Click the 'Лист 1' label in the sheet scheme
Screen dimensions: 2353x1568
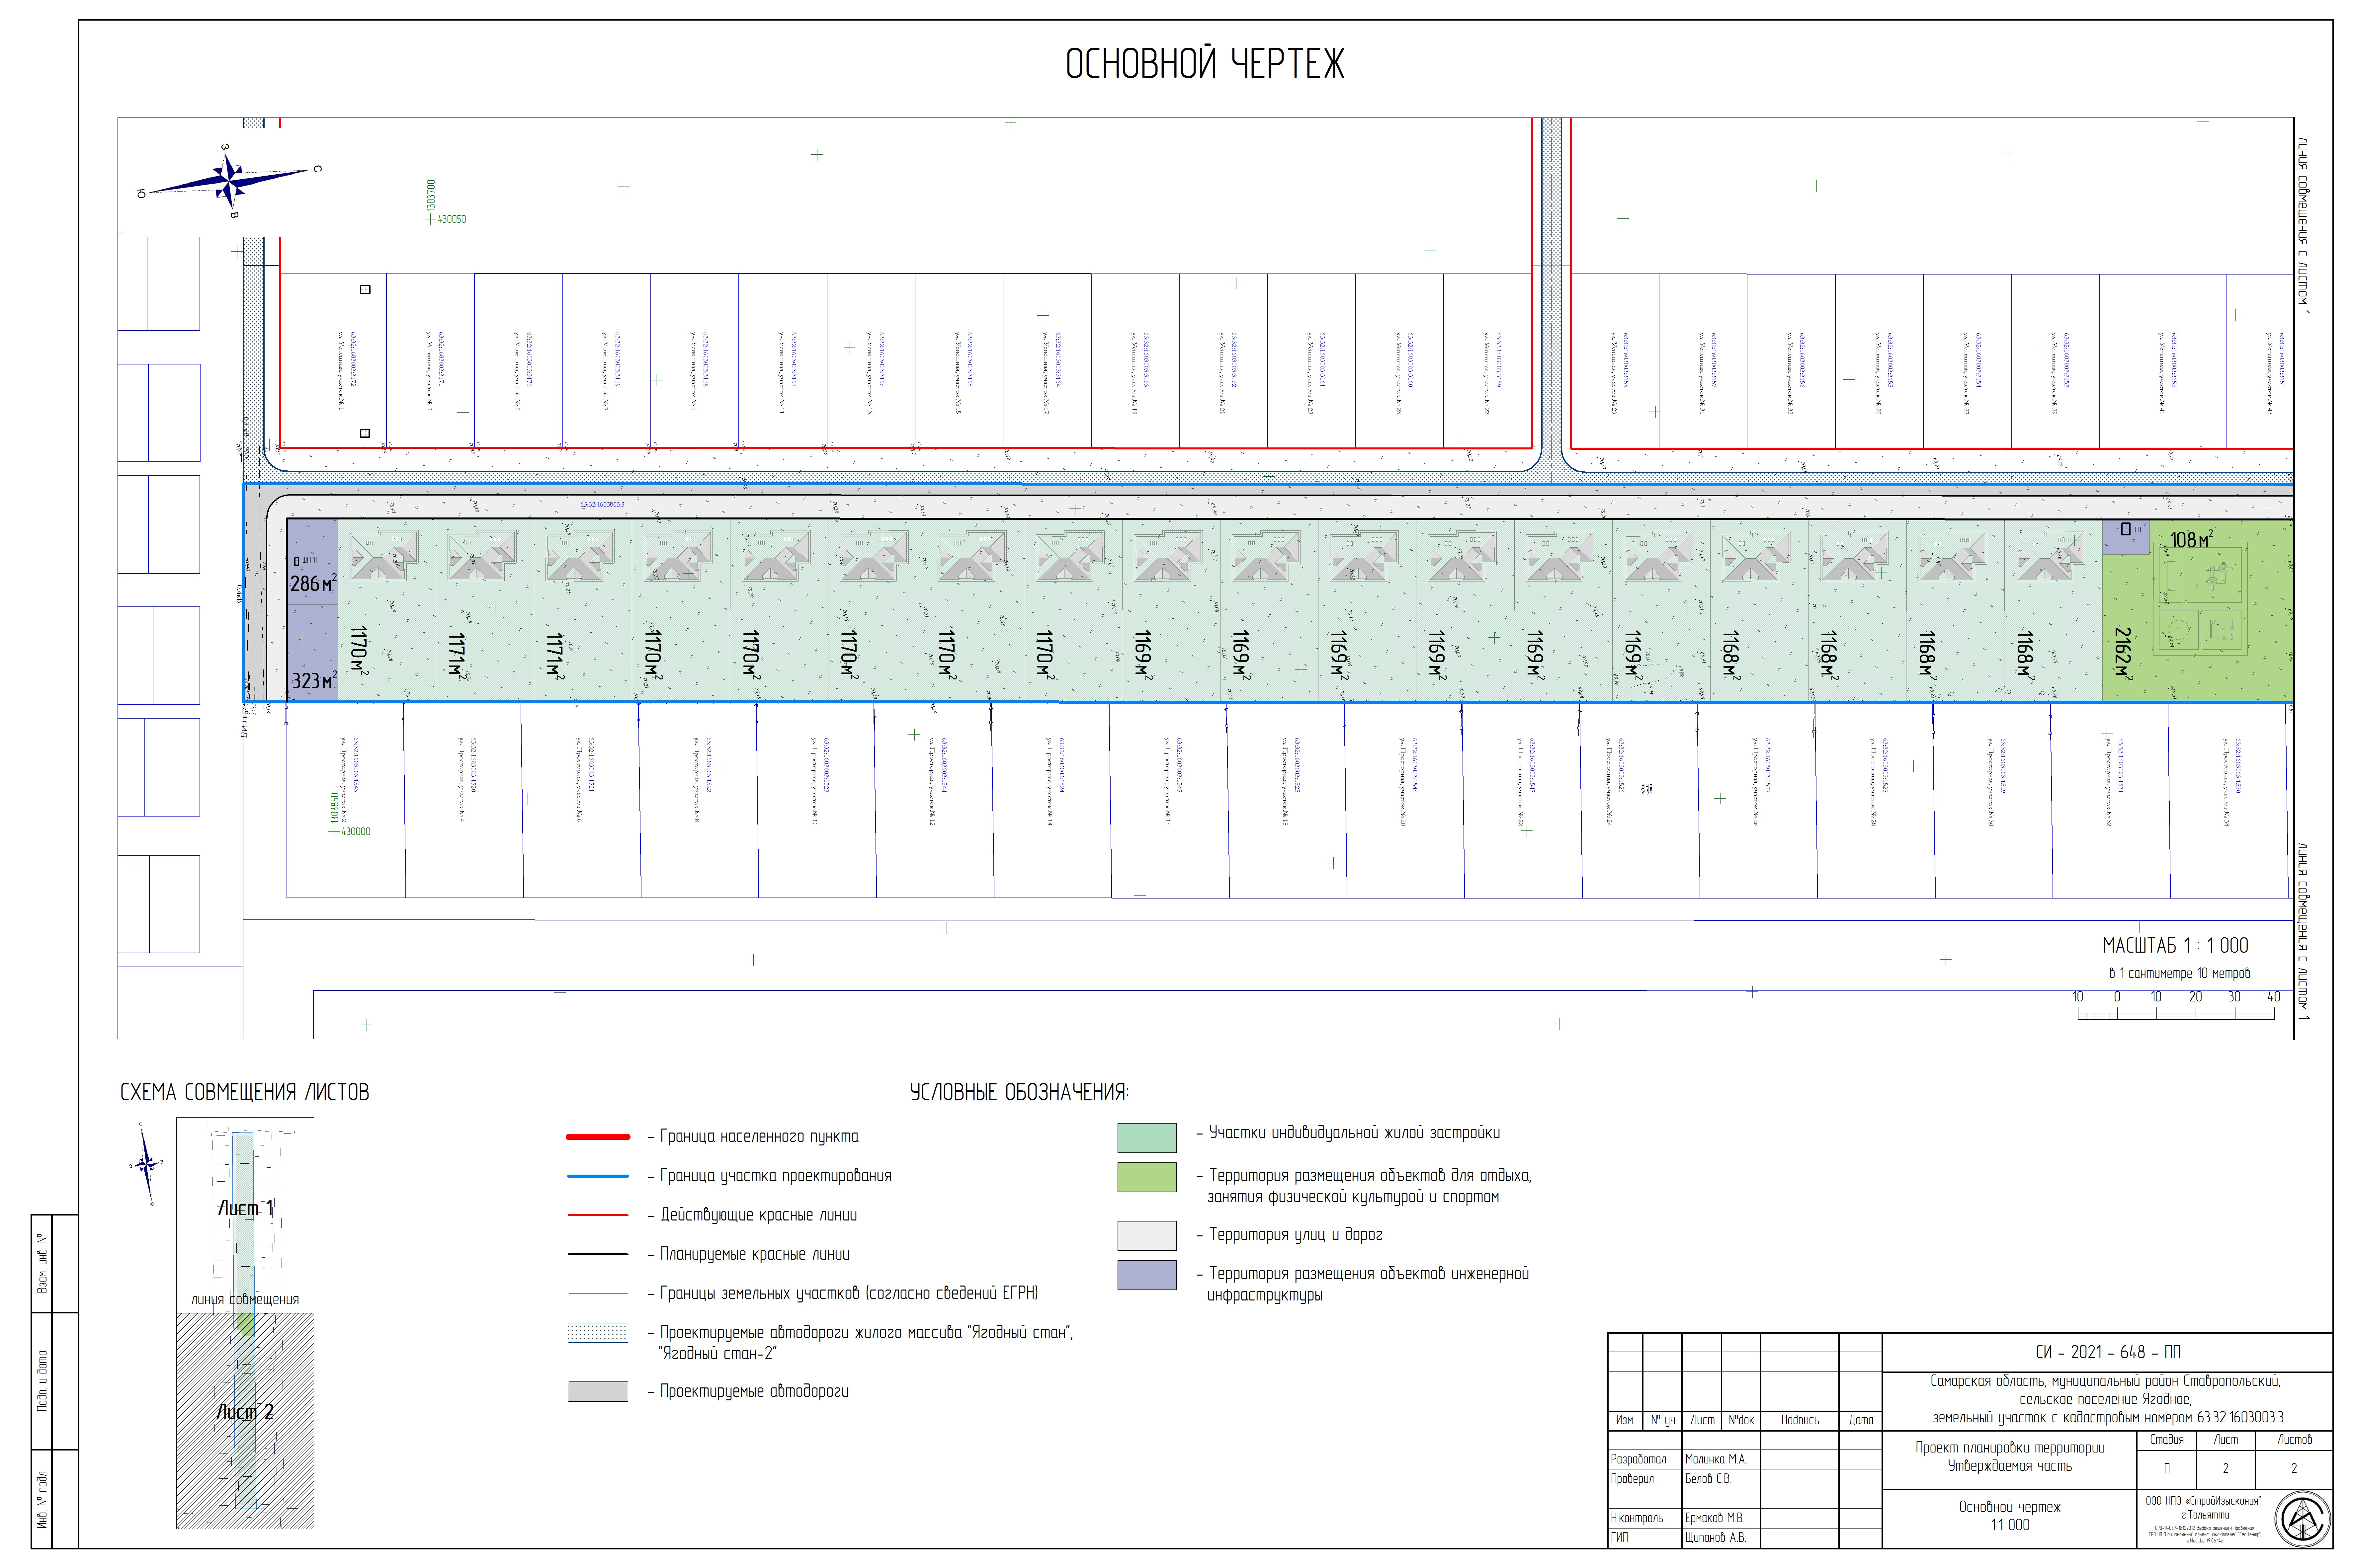pos(245,1208)
